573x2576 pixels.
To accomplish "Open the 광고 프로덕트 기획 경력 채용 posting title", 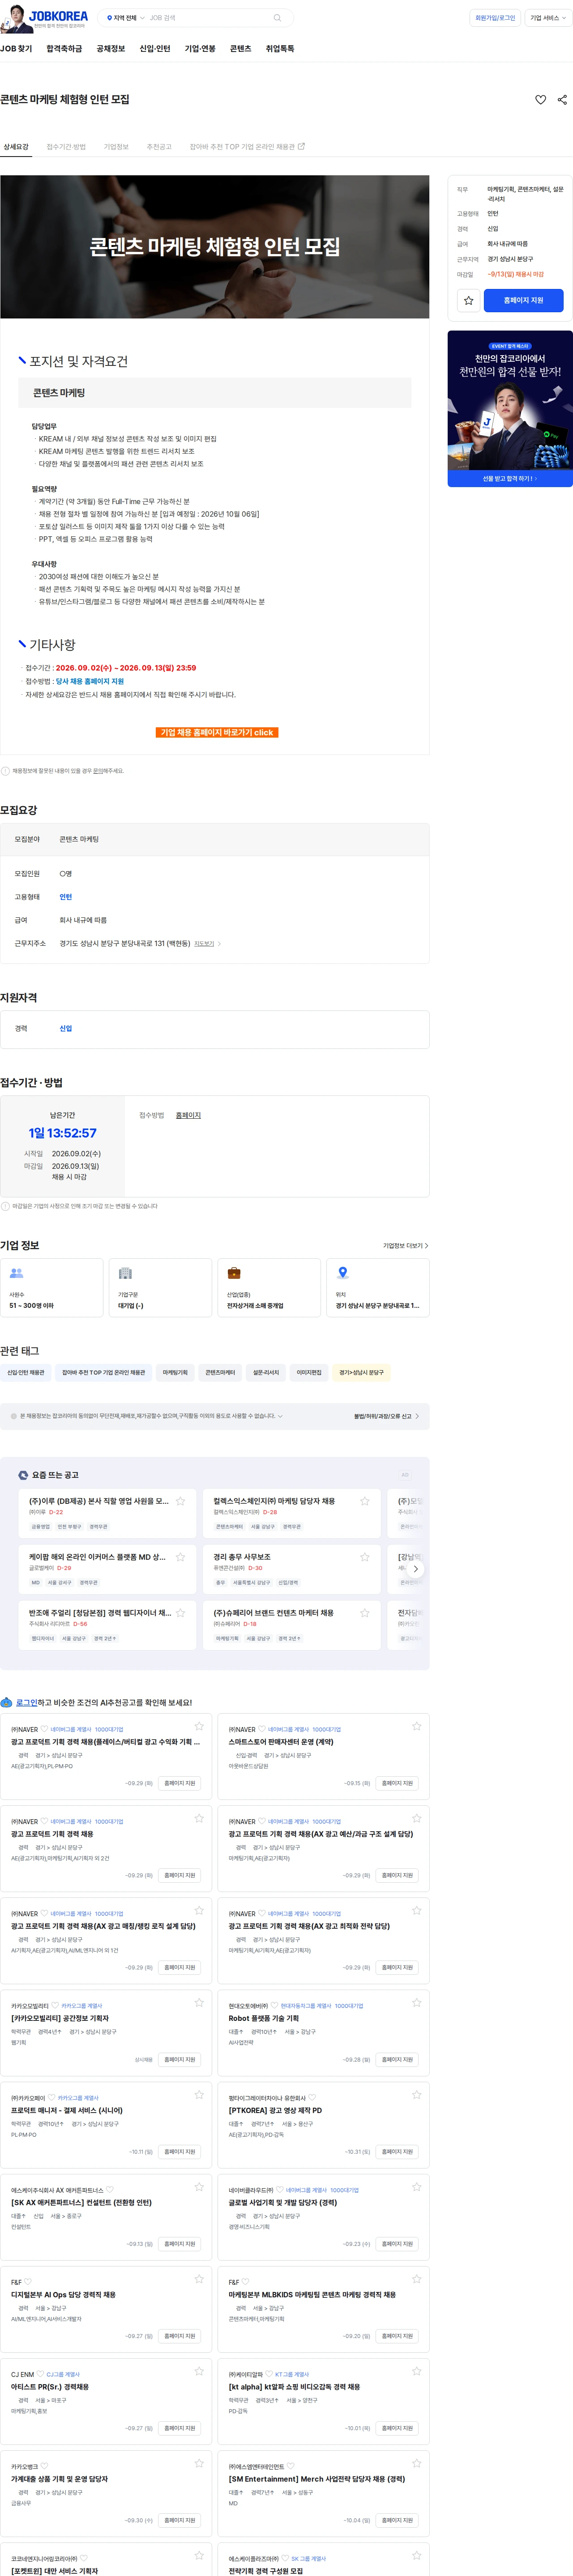I will 52,1834.
